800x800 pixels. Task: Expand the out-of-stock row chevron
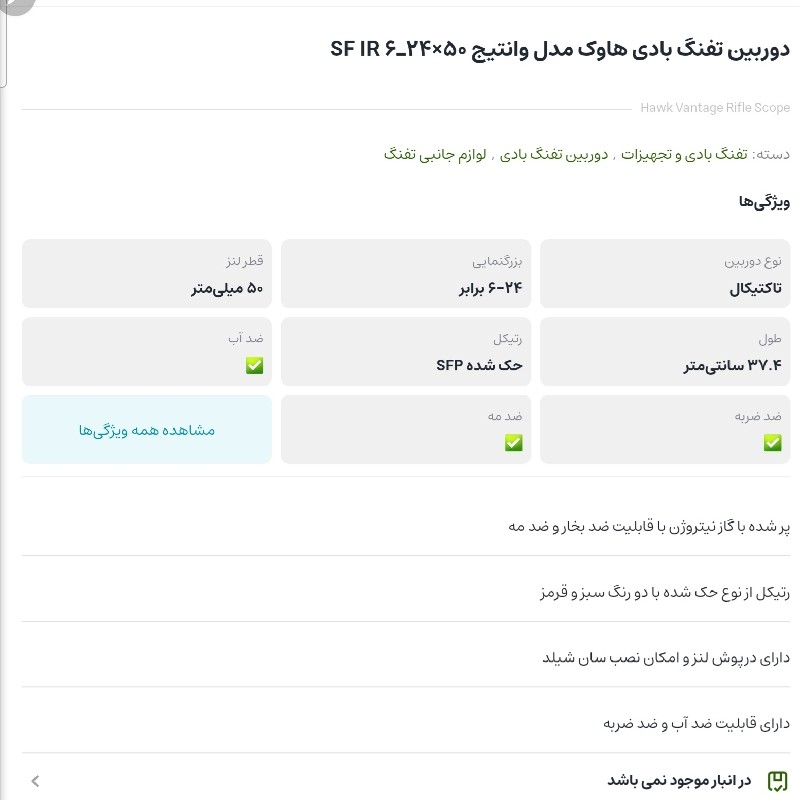(36, 780)
